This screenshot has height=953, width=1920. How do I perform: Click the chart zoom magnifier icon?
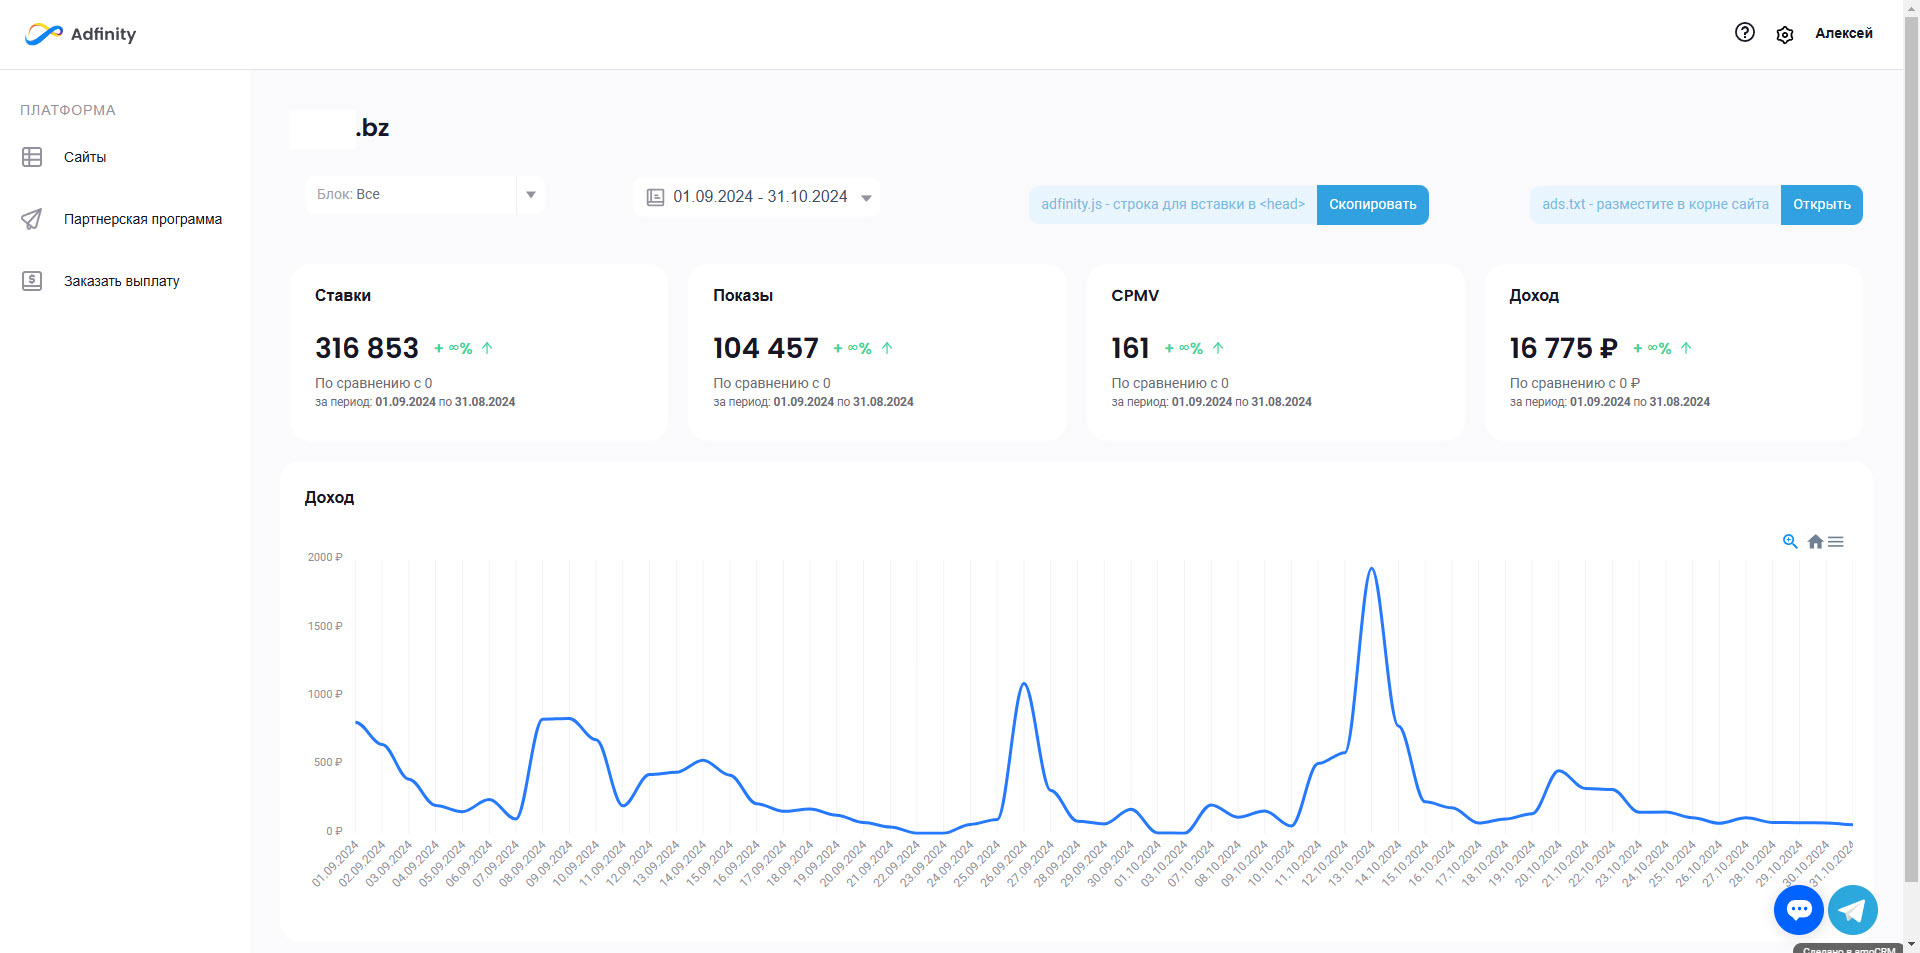click(x=1790, y=542)
